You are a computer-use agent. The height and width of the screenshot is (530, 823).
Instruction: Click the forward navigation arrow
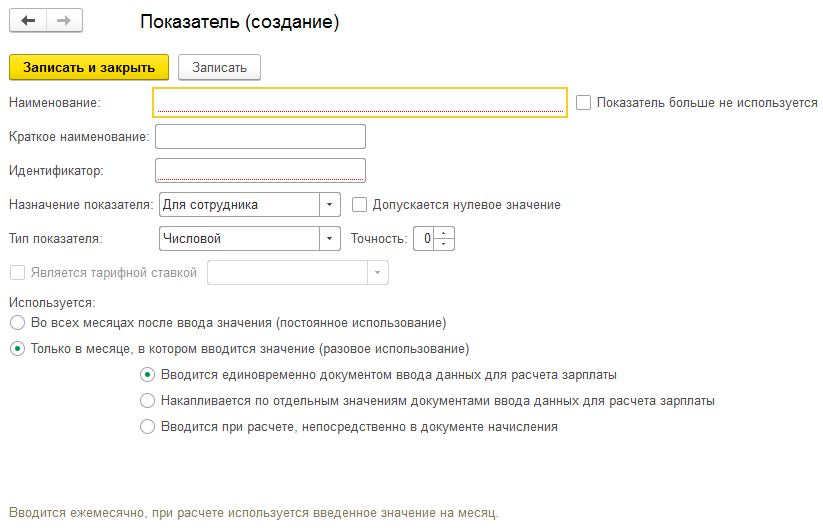point(64,21)
